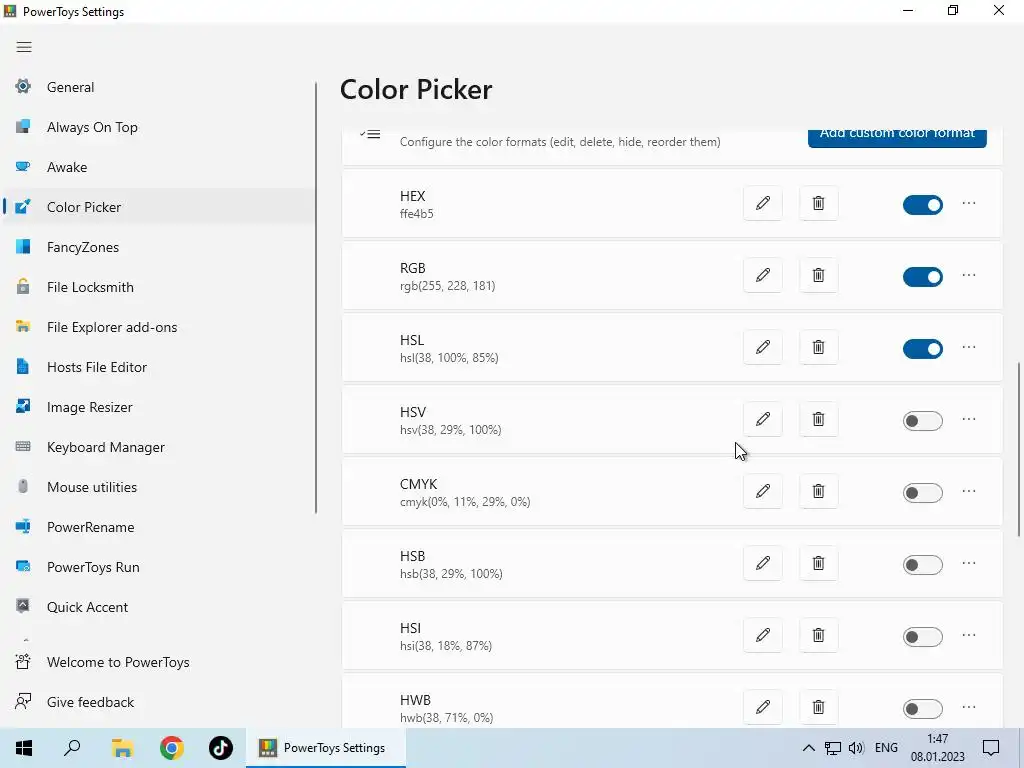Click the volume speaker tray icon
The height and width of the screenshot is (768, 1024).
pyautogui.click(x=856, y=748)
